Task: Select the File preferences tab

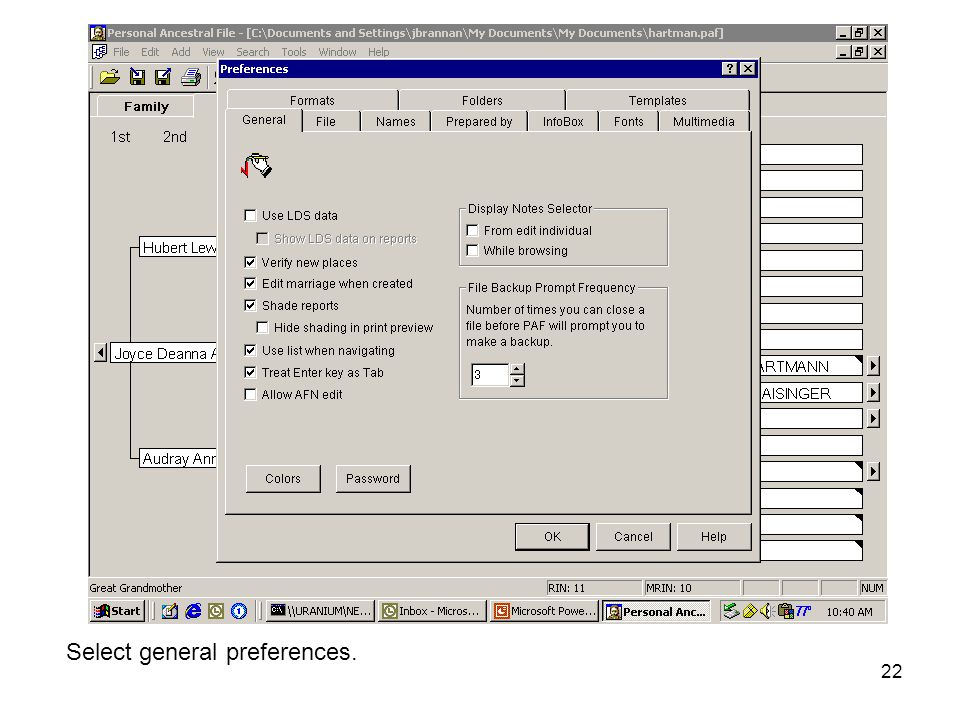Action: click(326, 122)
